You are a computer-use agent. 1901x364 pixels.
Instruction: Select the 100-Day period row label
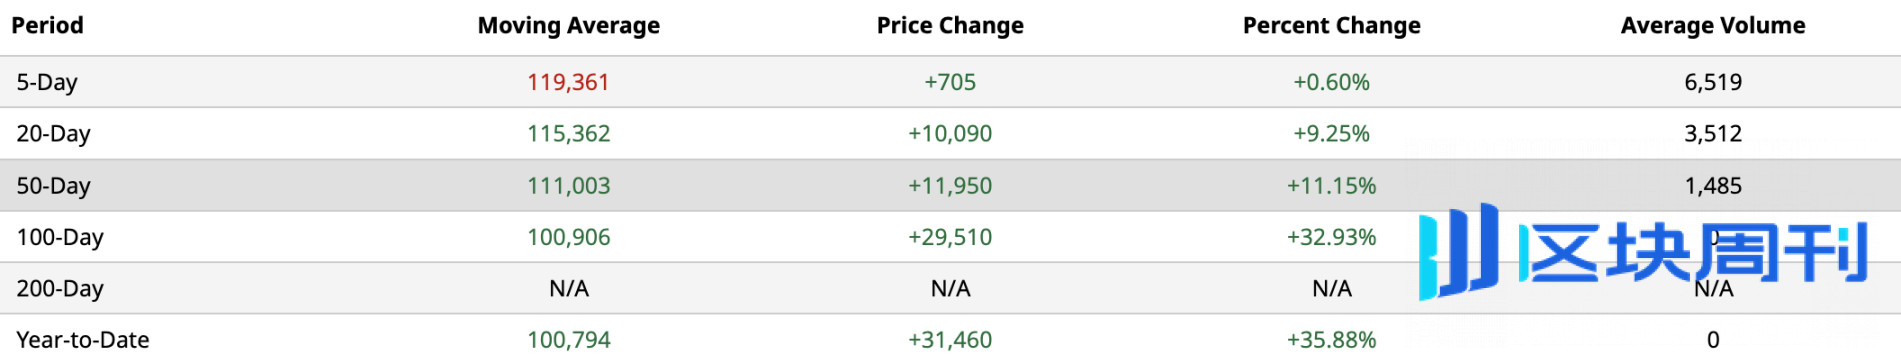point(60,237)
